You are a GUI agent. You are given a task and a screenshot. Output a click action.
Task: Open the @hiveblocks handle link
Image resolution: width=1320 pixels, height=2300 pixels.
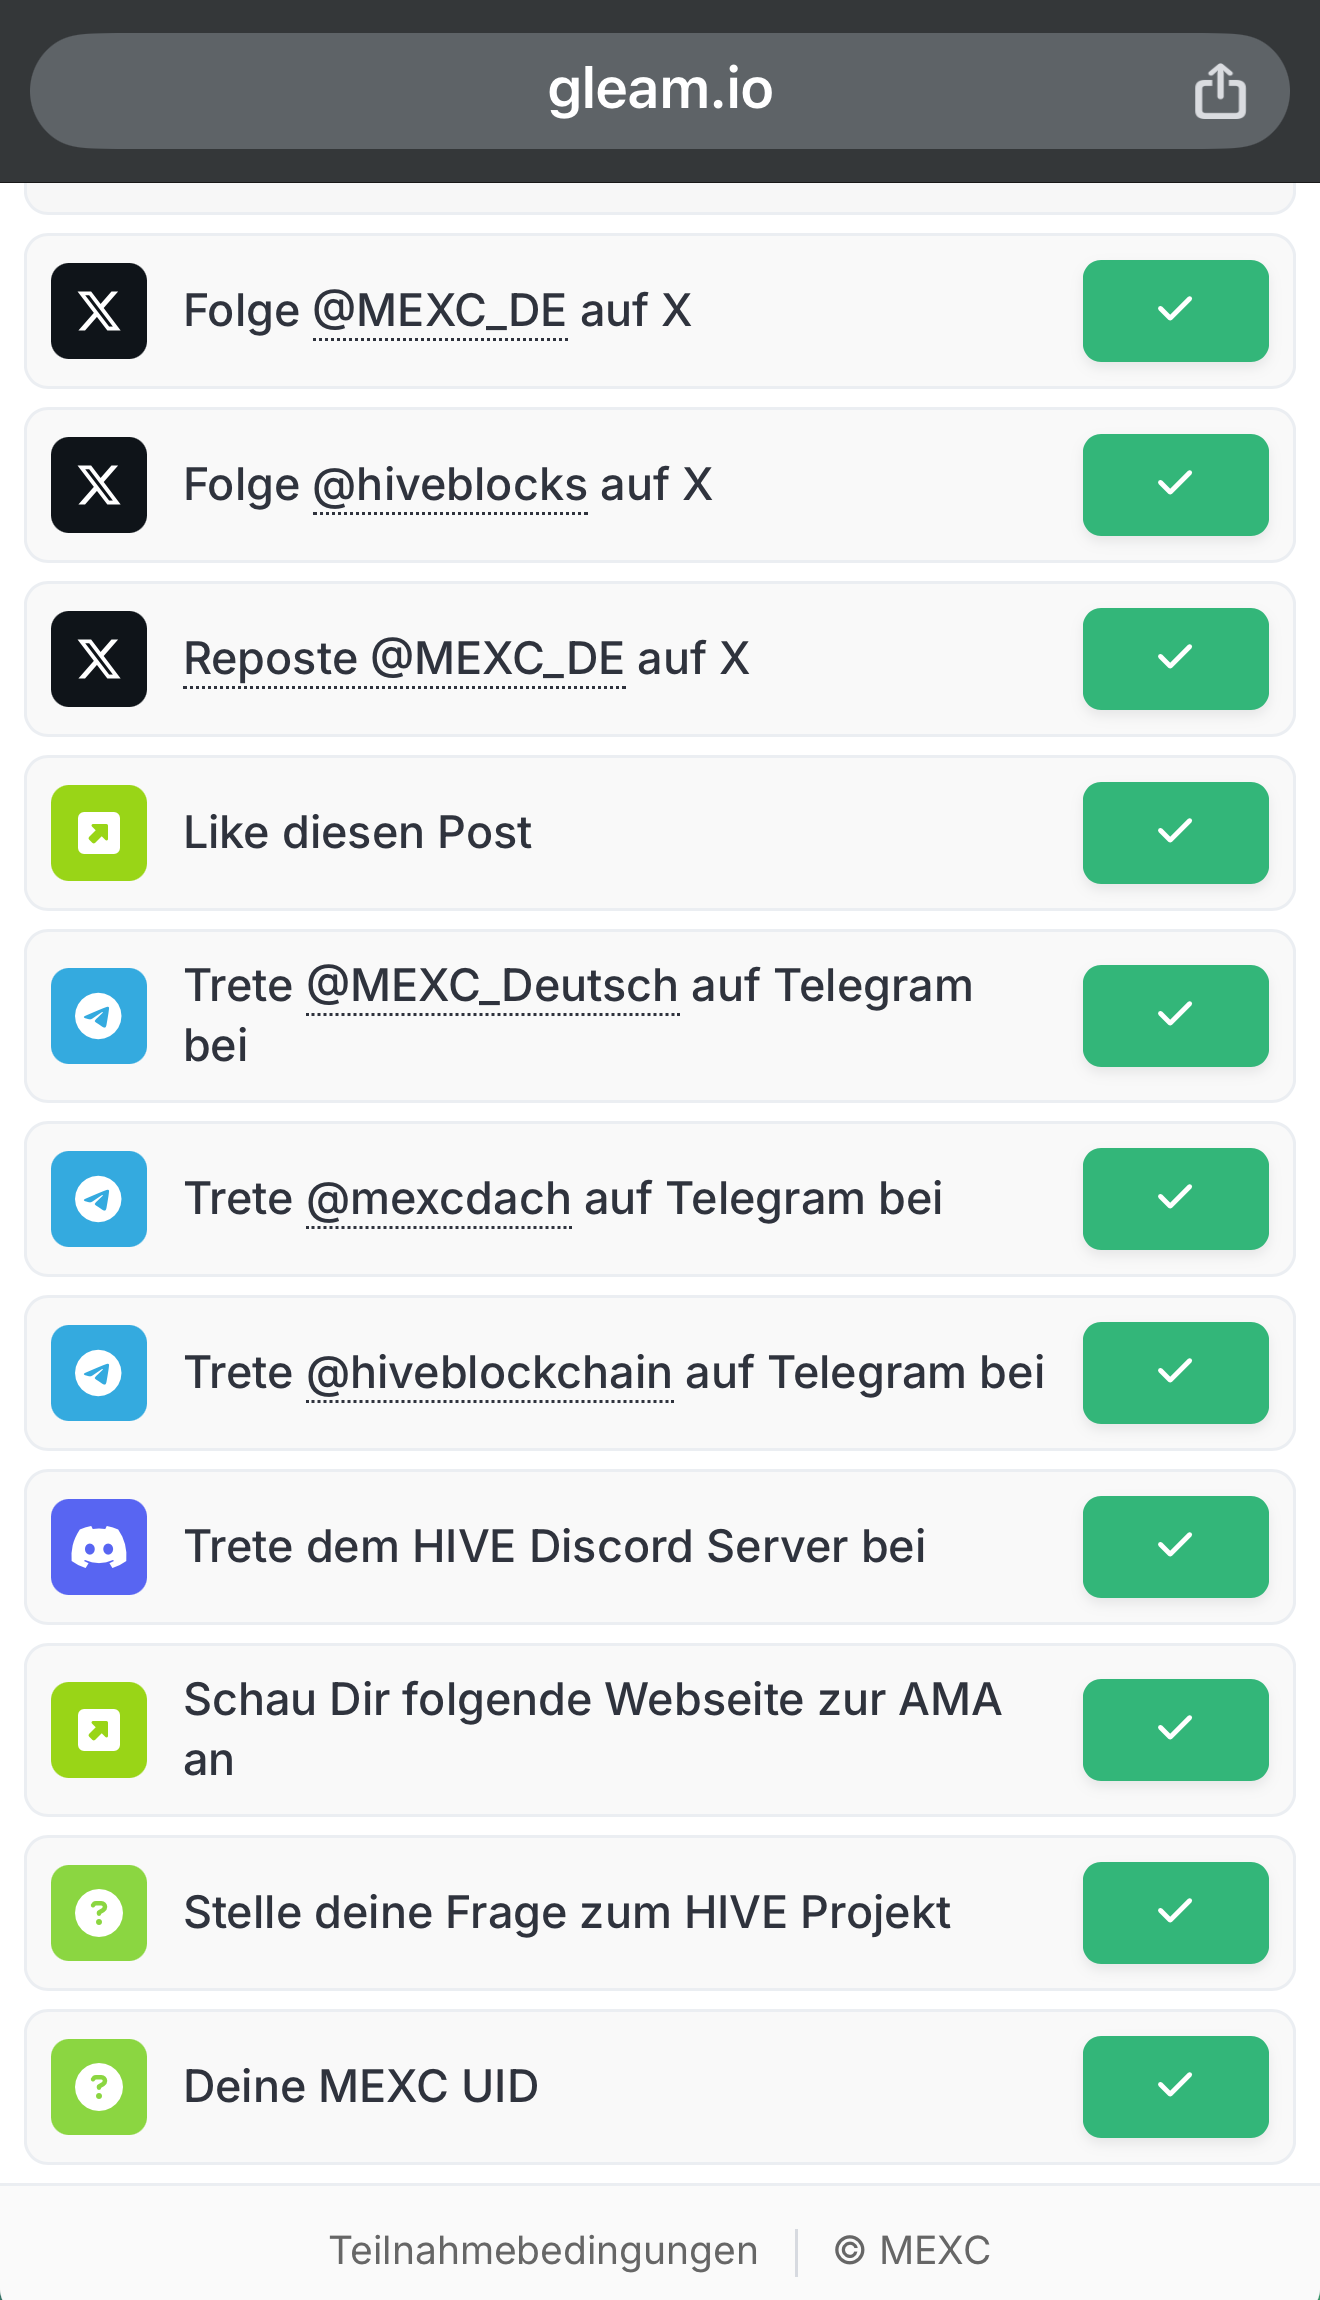pyautogui.click(x=450, y=486)
